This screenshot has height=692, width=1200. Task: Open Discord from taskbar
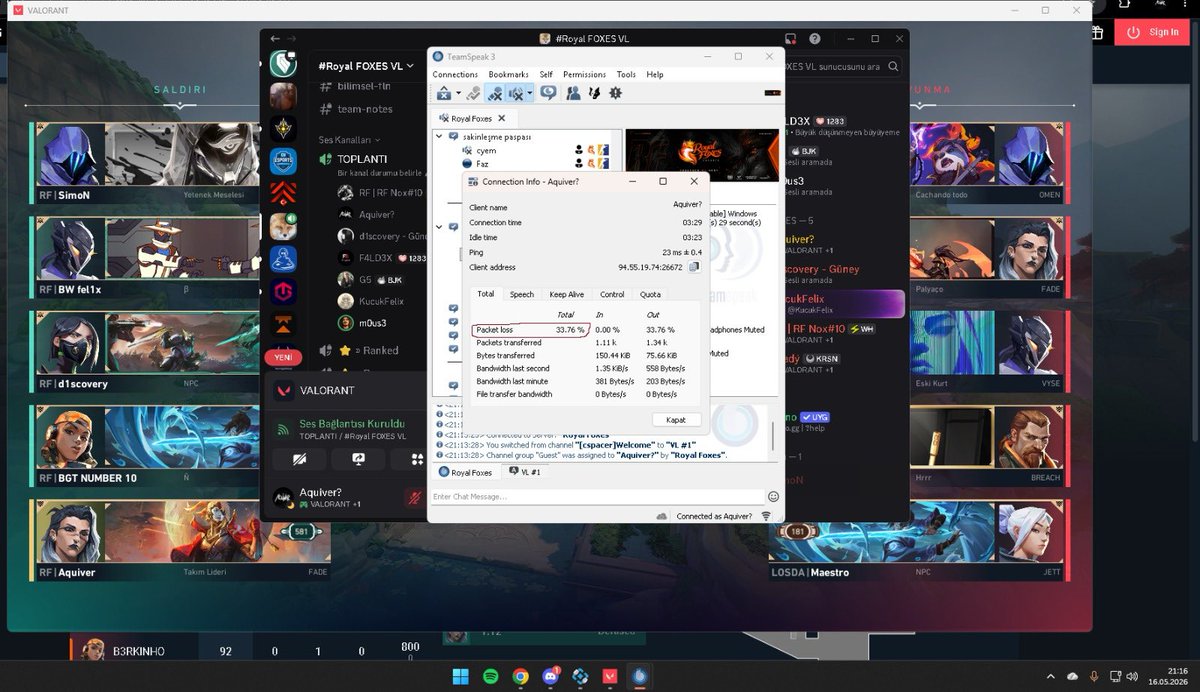550,676
